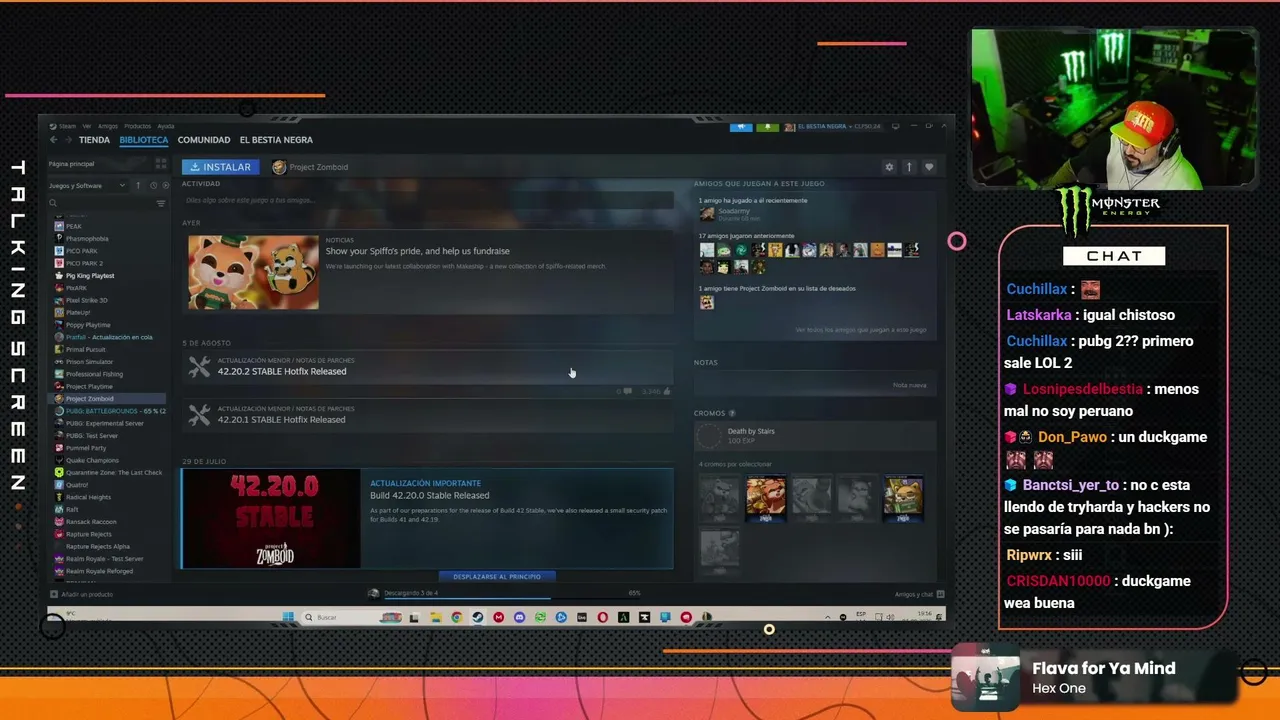The height and width of the screenshot is (720, 1280).
Task: Open the Productos menu
Action: 138,126
